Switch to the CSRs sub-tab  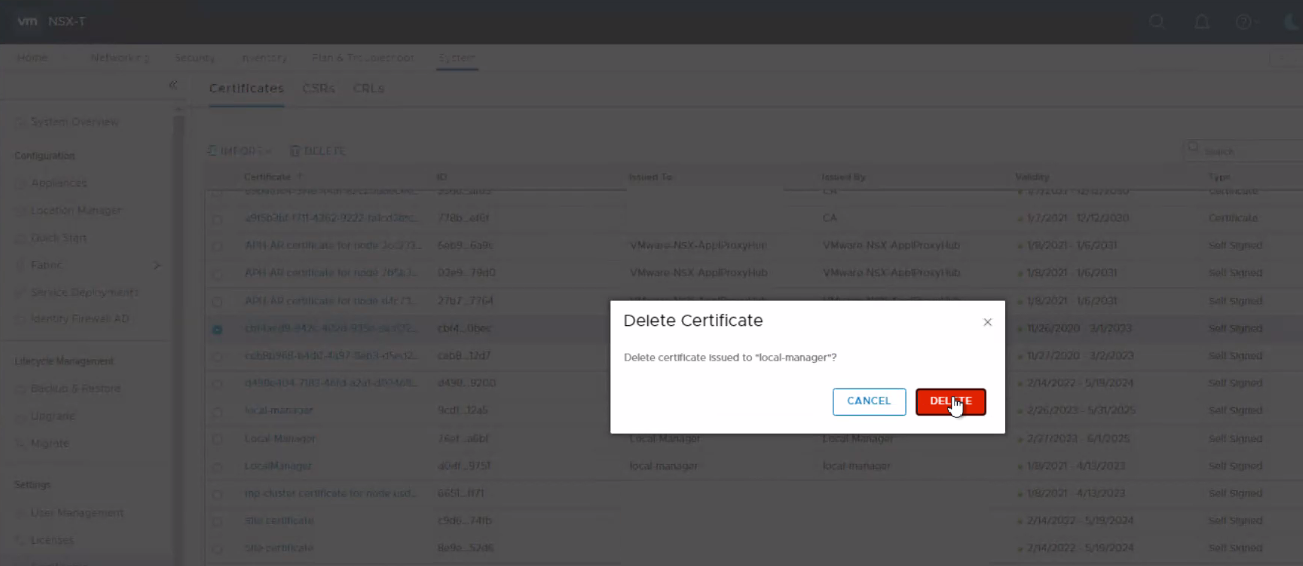(x=319, y=88)
